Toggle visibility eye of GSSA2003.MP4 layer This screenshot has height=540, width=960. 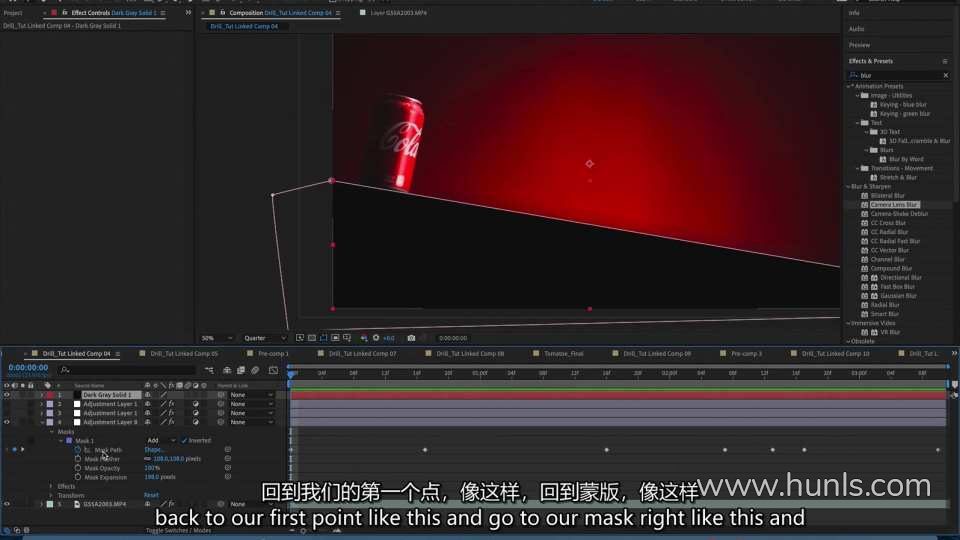click(x=7, y=504)
